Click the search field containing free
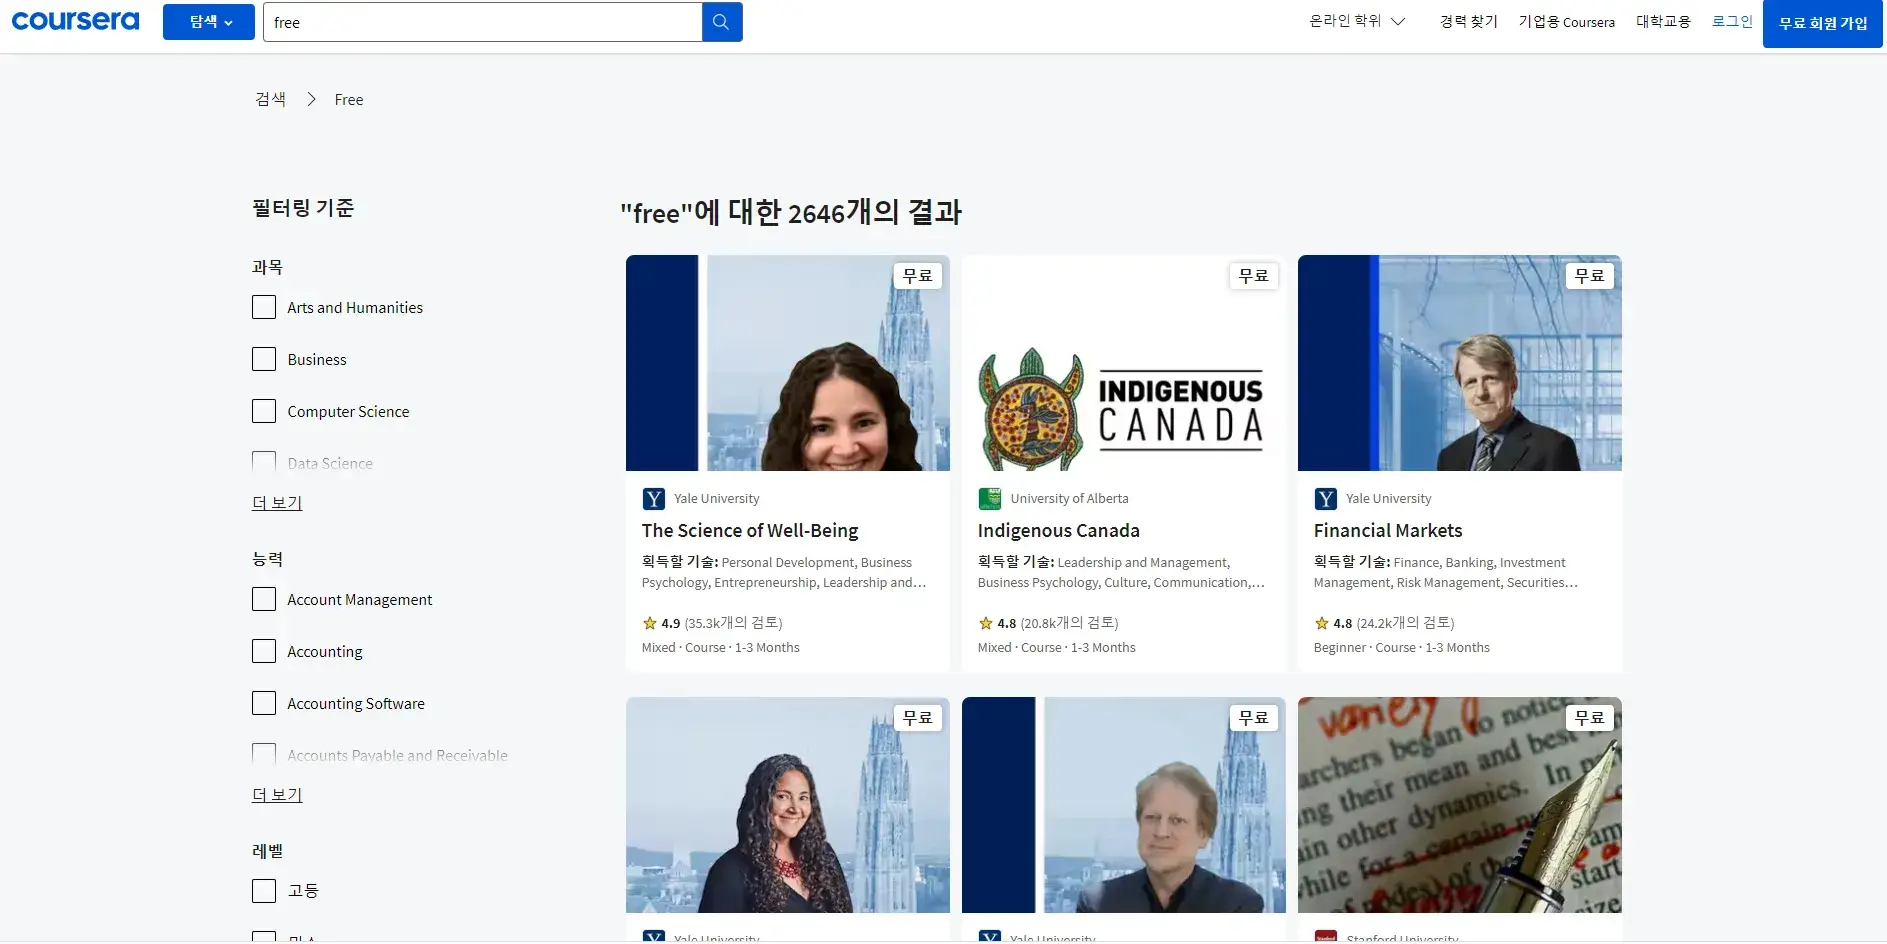Screen dimensions: 1887x944 [x=483, y=22]
